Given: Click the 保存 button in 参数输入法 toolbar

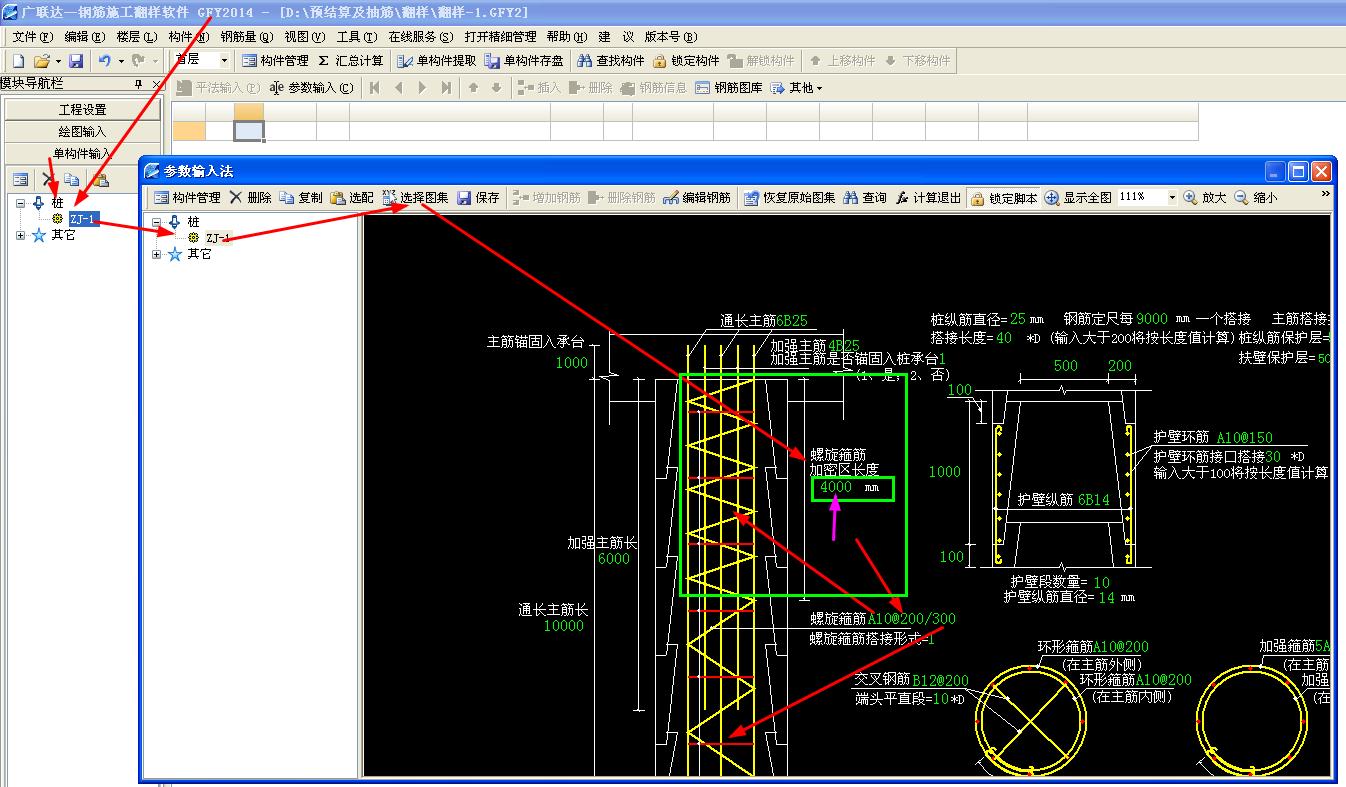Looking at the screenshot, I should [478, 198].
